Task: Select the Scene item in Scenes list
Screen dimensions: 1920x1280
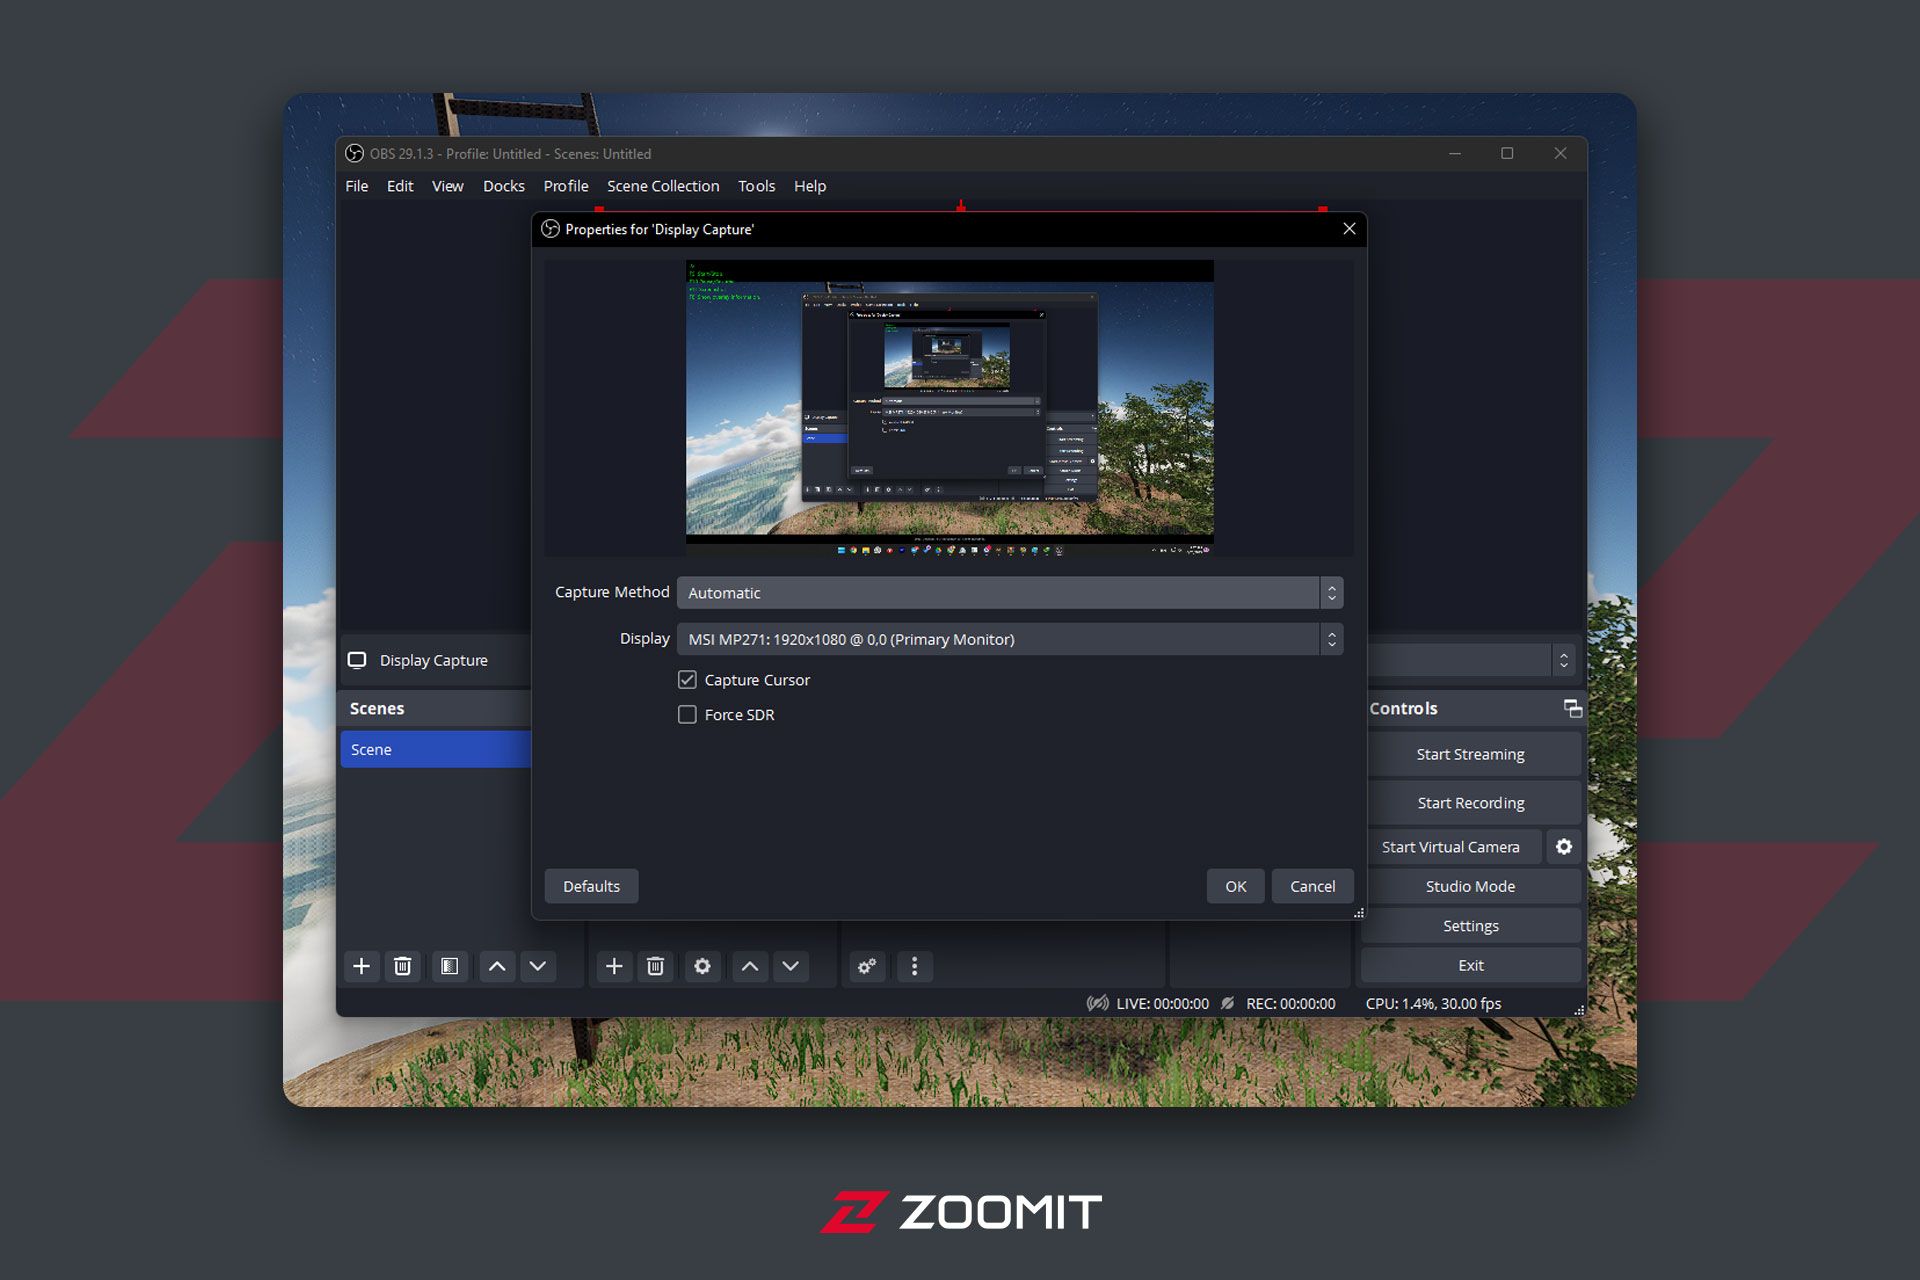Action: coord(435,749)
